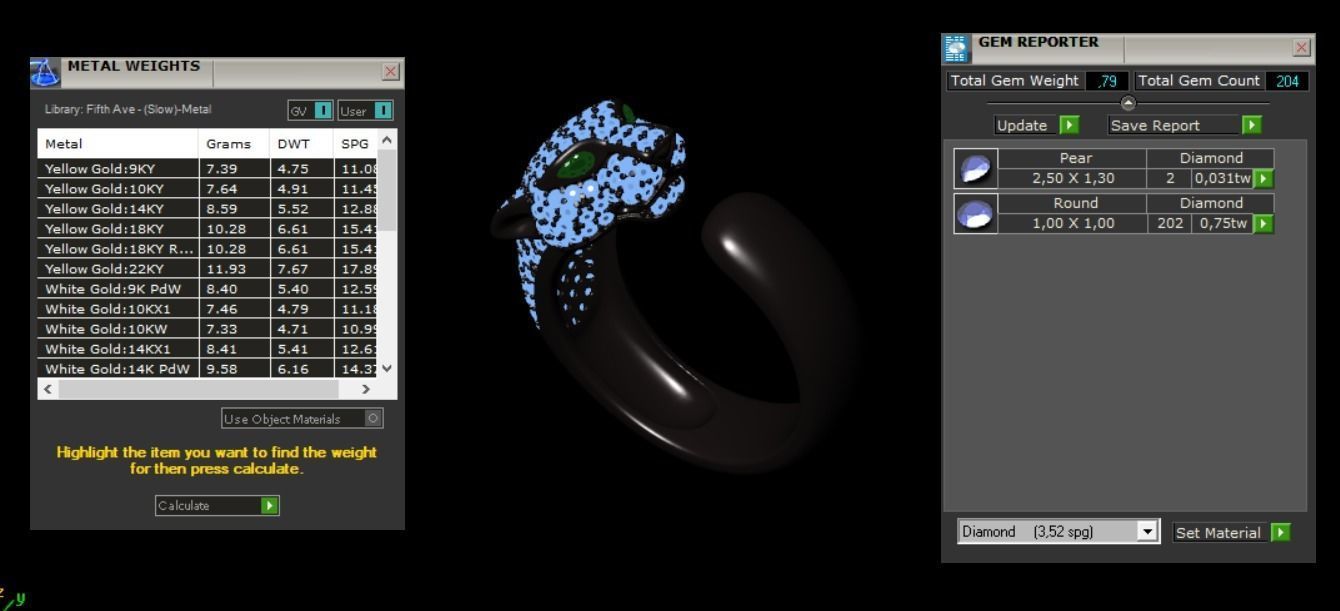Click the gem count 202 cell

tap(1169, 223)
